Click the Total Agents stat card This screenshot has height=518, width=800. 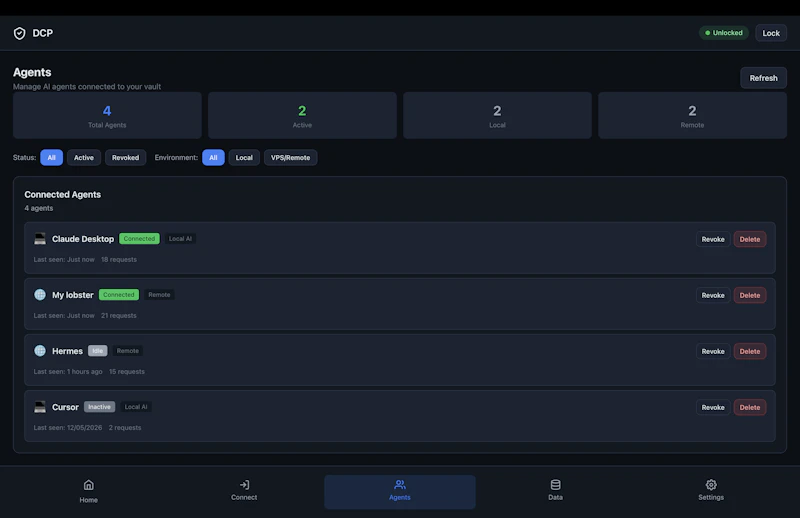107,115
